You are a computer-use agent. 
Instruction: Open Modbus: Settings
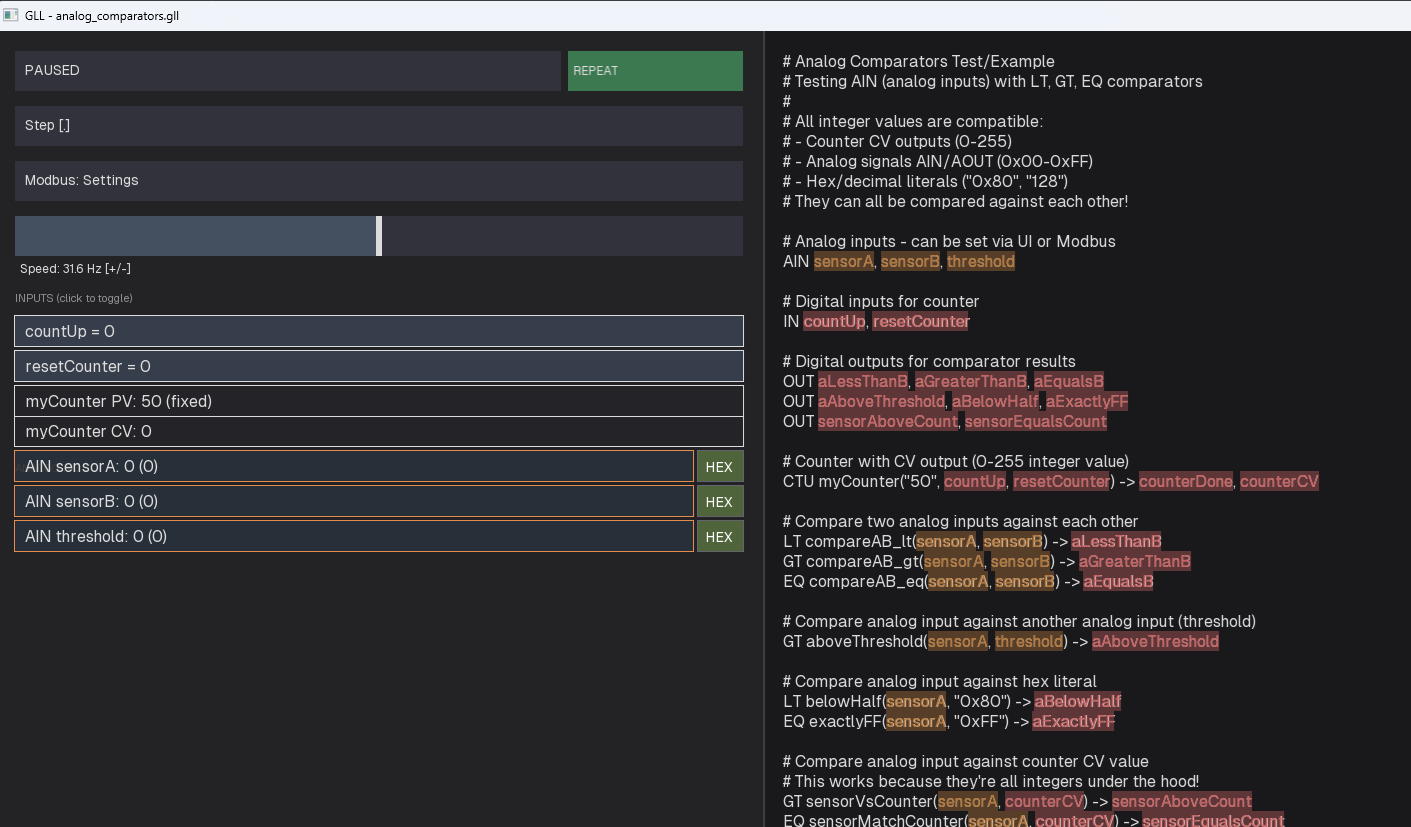tap(378, 181)
